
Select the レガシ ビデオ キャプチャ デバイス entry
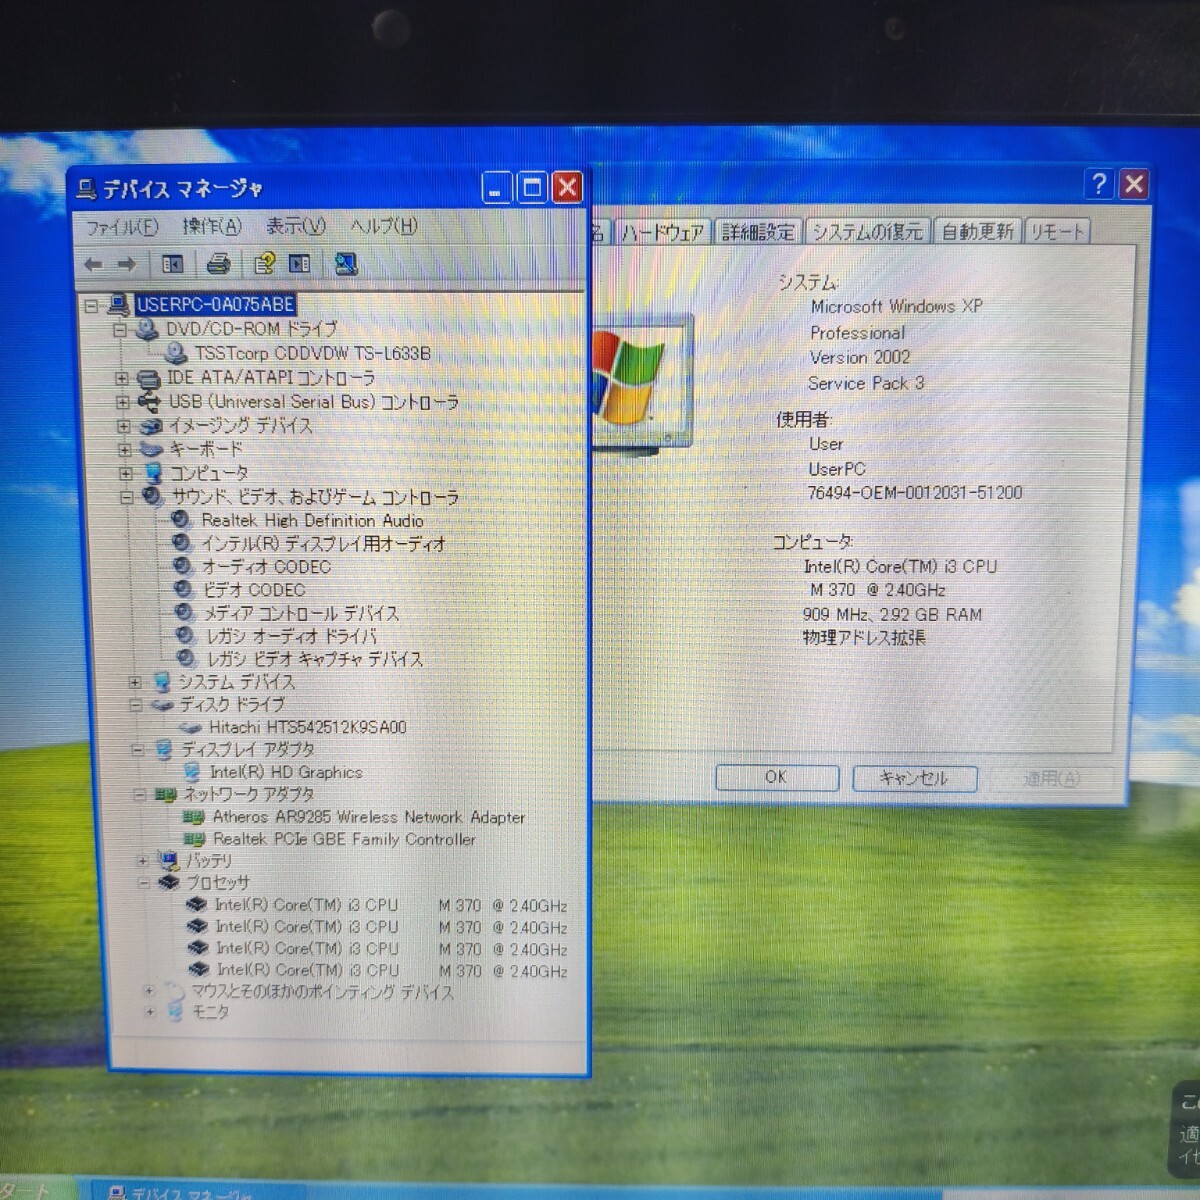point(314,659)
